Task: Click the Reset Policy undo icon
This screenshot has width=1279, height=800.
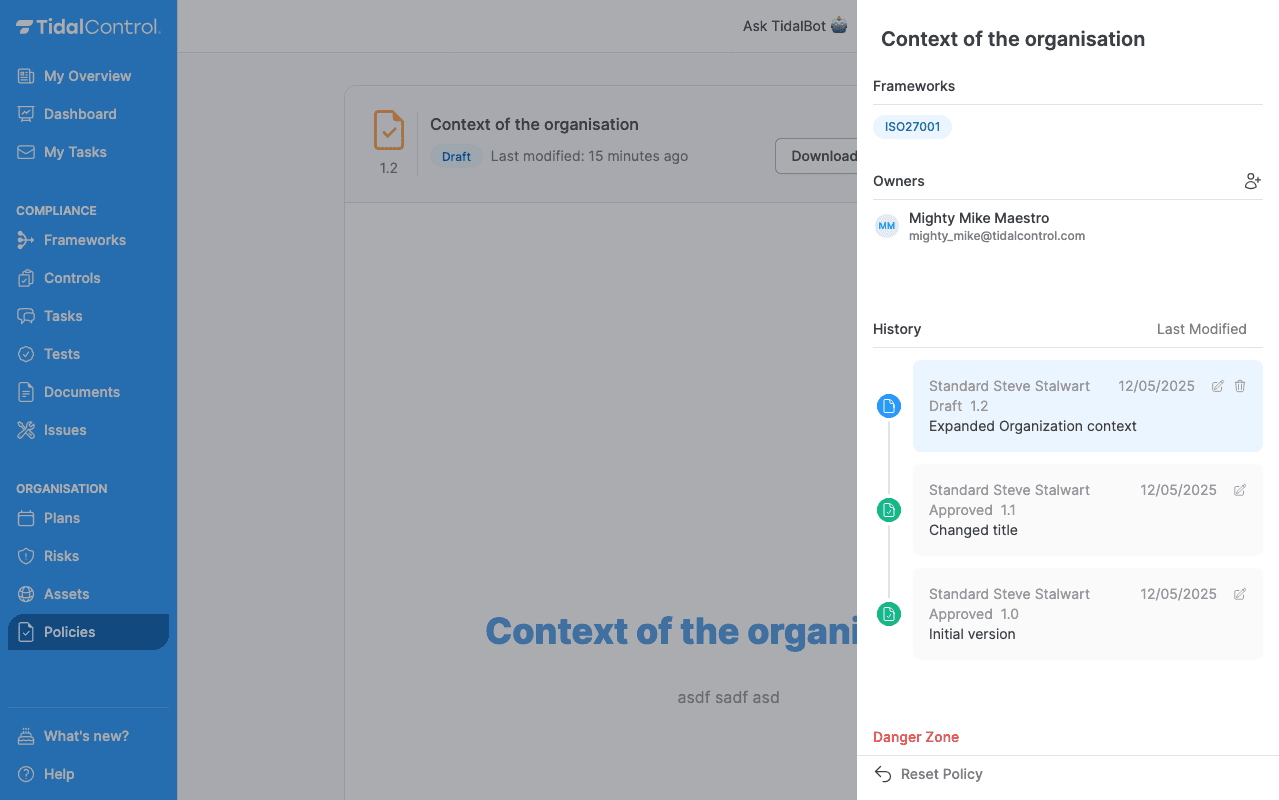Action: click(x=883, y=774)
